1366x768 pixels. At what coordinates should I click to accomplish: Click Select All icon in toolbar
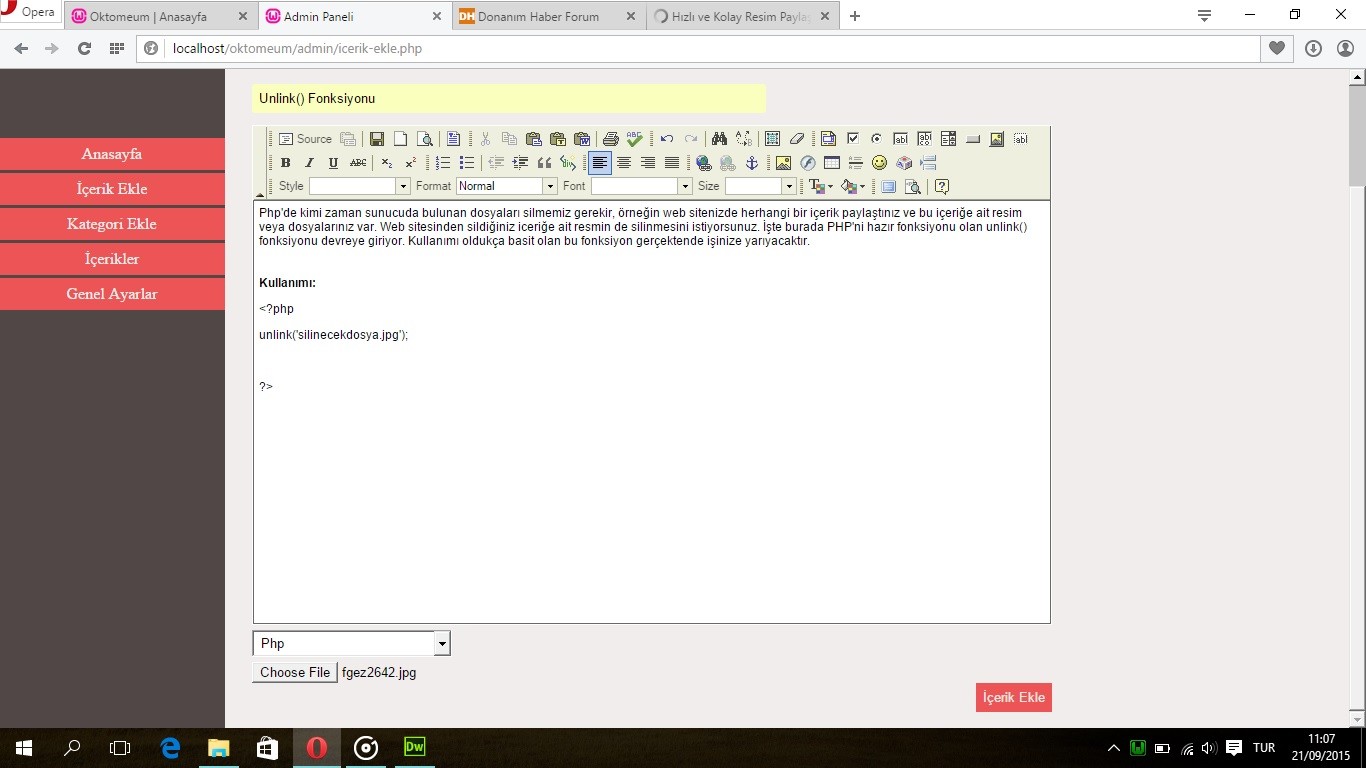772,139
